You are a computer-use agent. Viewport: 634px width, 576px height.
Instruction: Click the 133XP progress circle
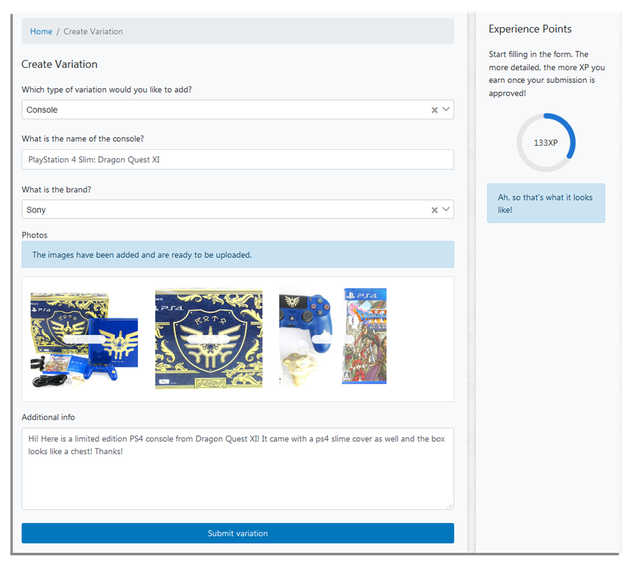point(546,142)
